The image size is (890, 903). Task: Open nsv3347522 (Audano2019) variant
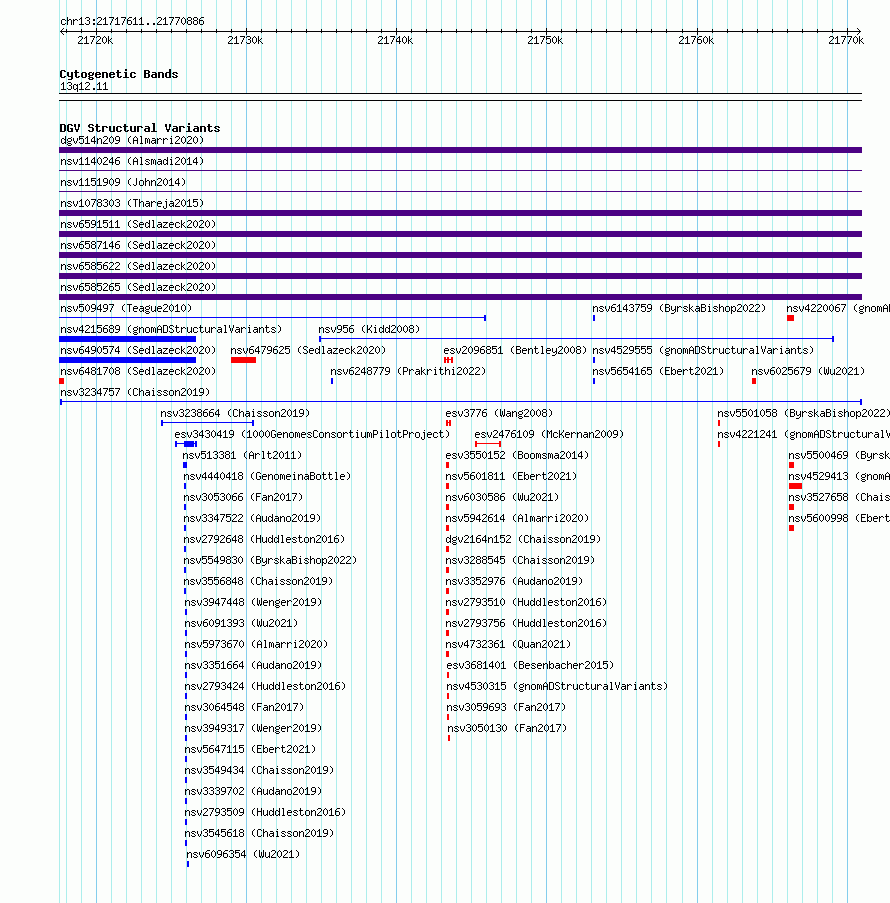point(252,518)
